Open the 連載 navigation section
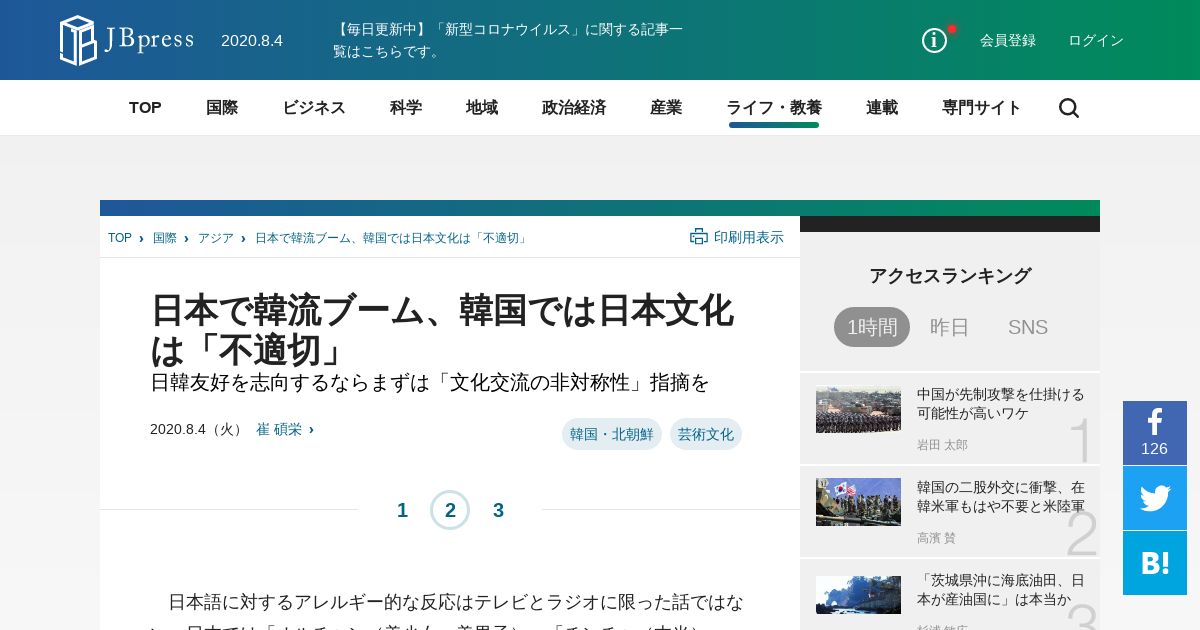Screen dimensions: 1200x630 [882, 108]
